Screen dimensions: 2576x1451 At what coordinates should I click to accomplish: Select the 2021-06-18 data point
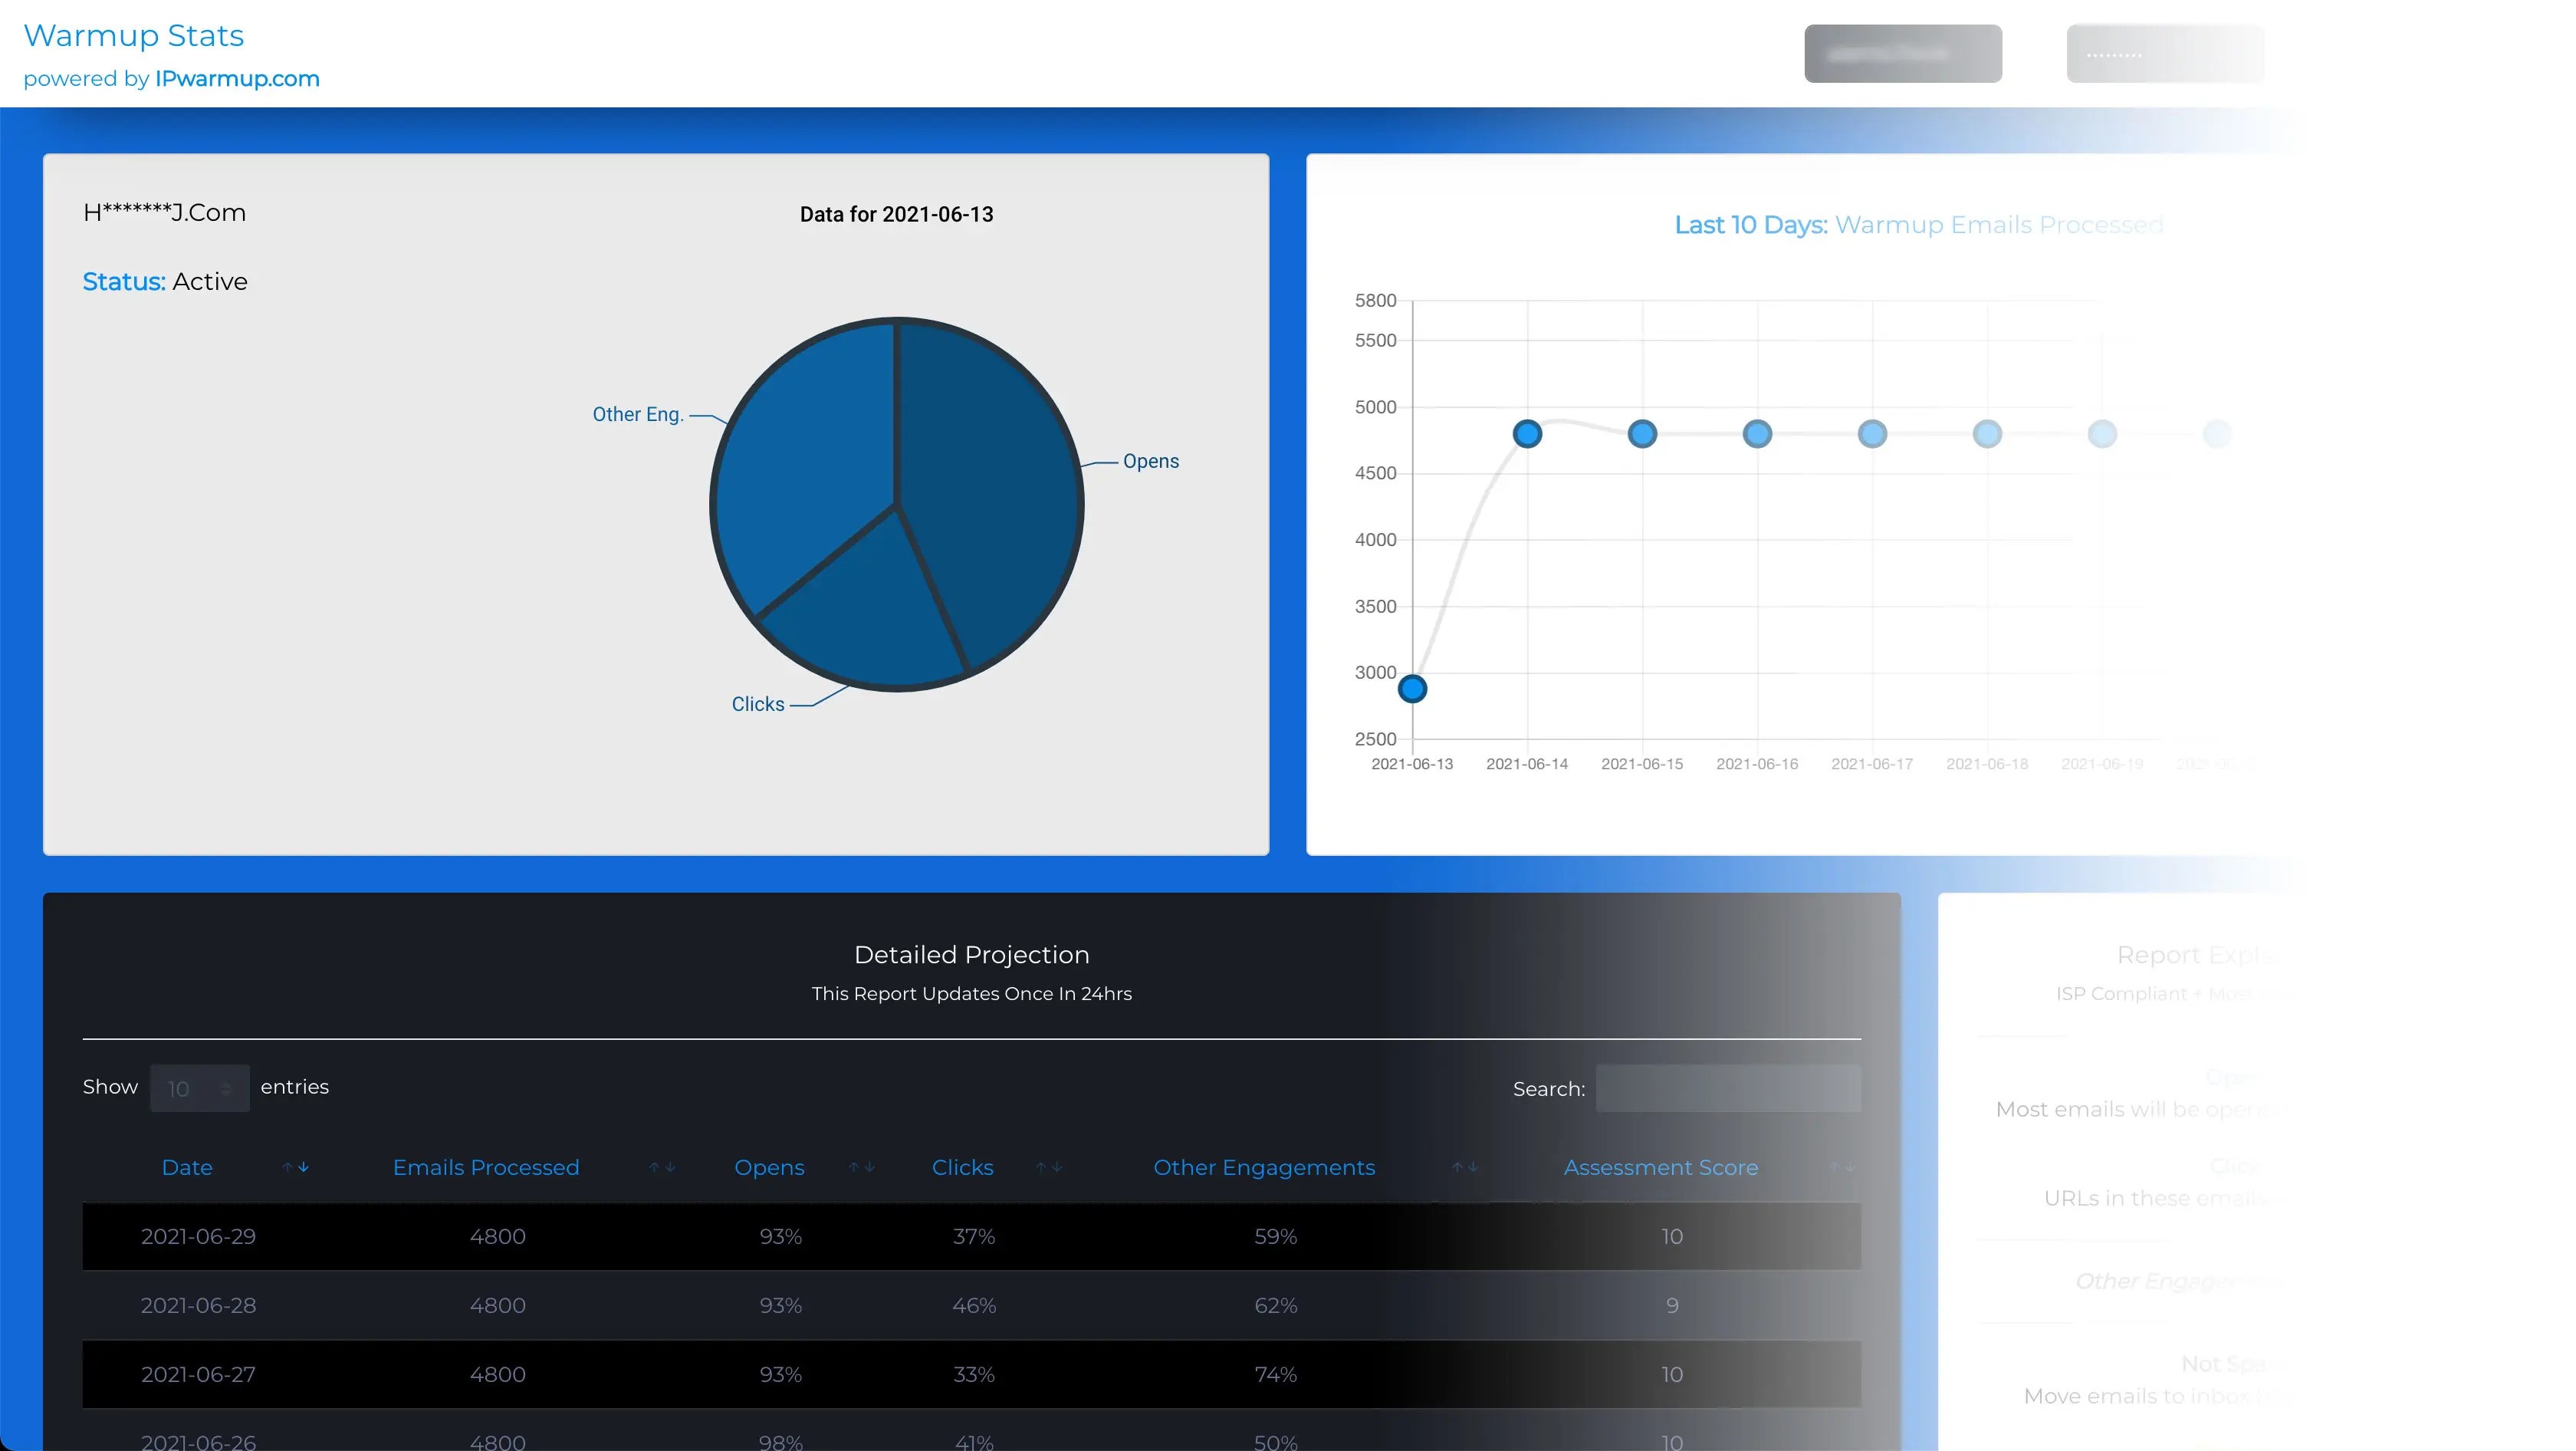1987,434
